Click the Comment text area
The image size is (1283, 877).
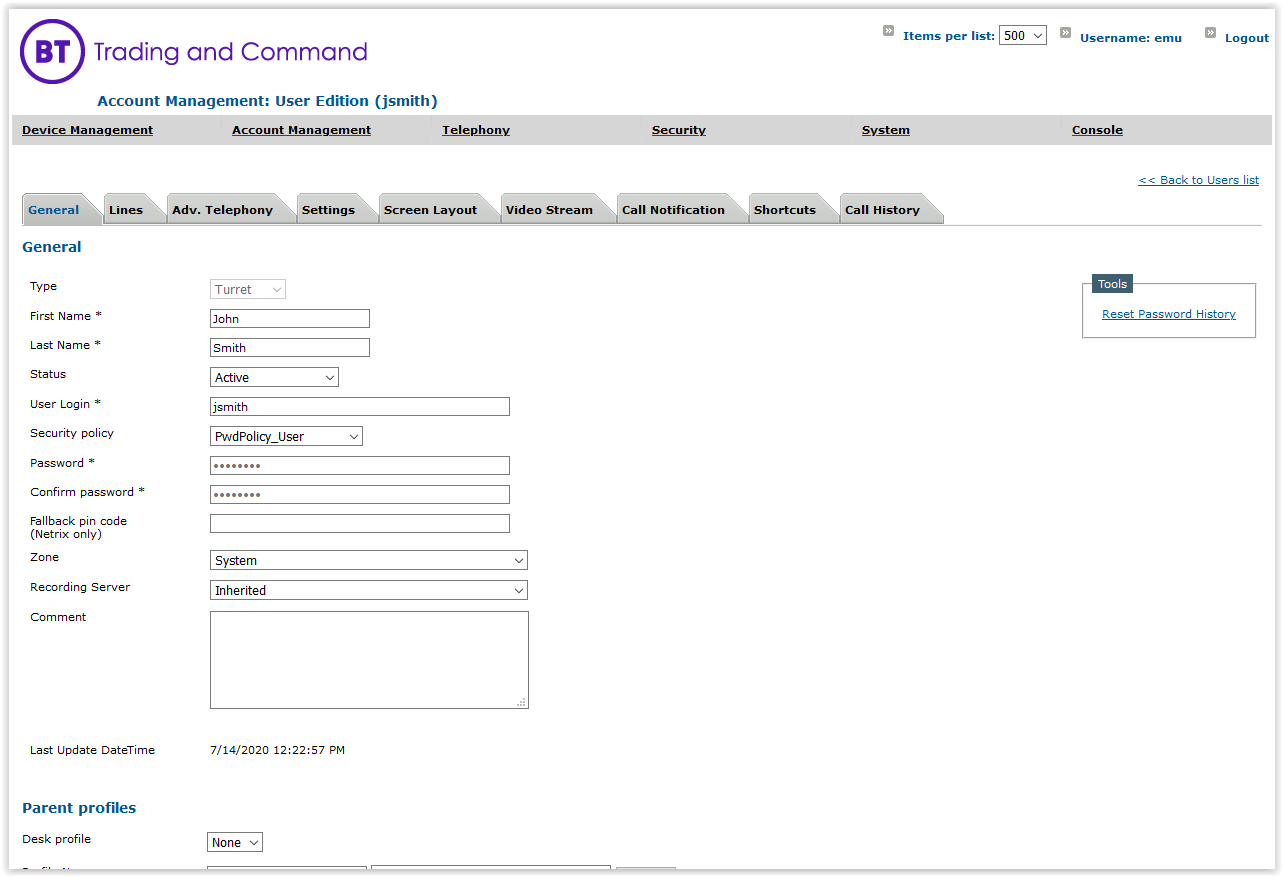pyautogui.click(x=369, y=660)
